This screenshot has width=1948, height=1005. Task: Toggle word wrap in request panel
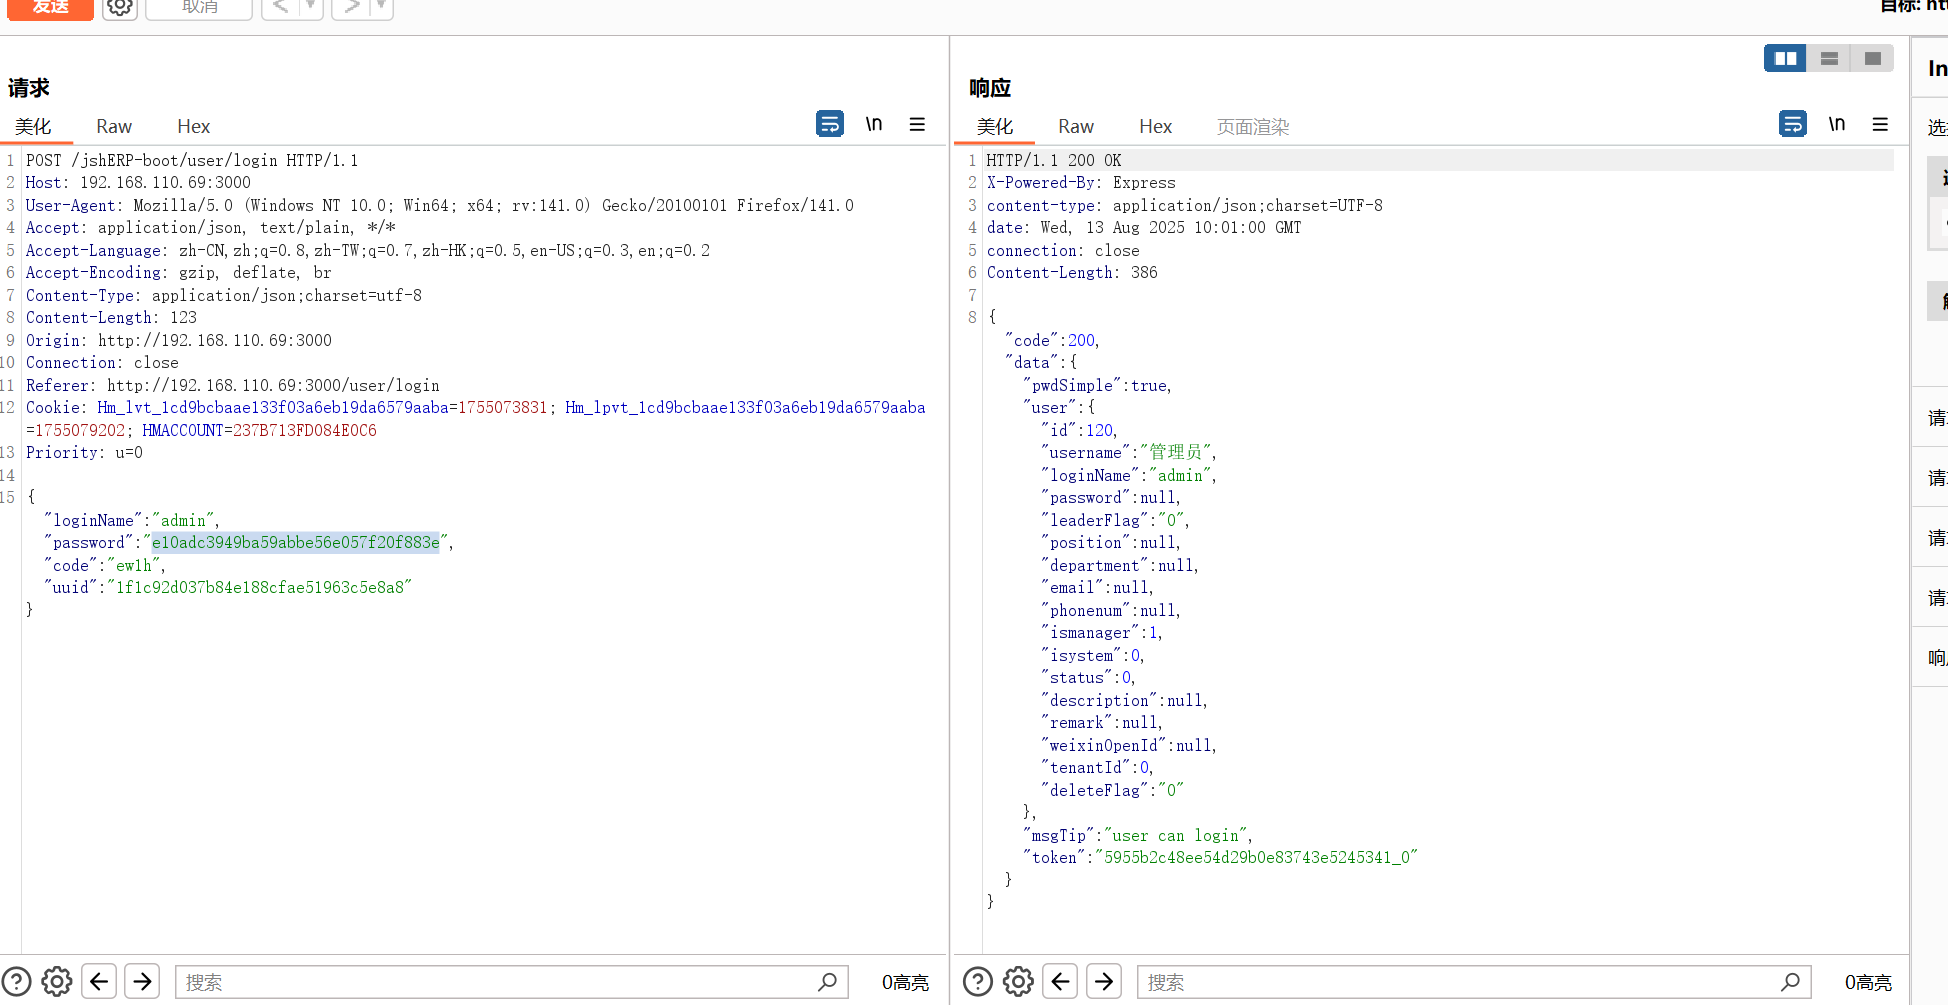829,124
